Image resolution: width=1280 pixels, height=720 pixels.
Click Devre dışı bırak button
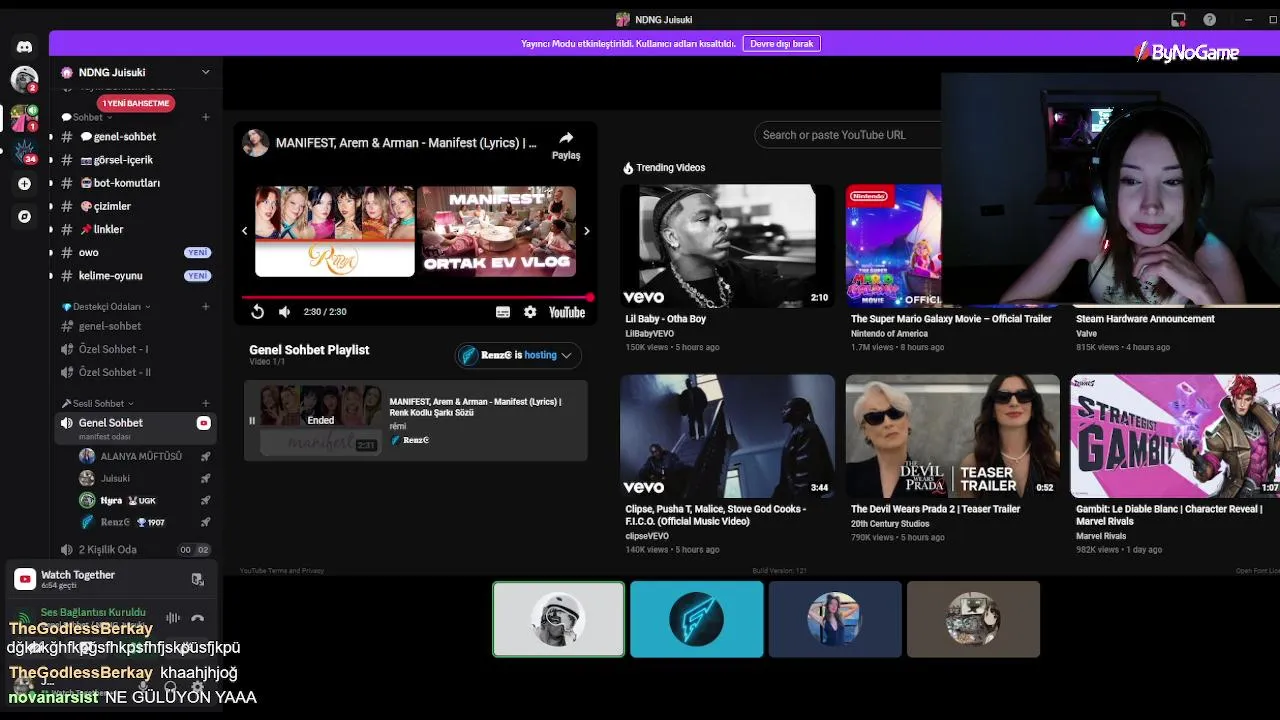(x=782, y=44)
